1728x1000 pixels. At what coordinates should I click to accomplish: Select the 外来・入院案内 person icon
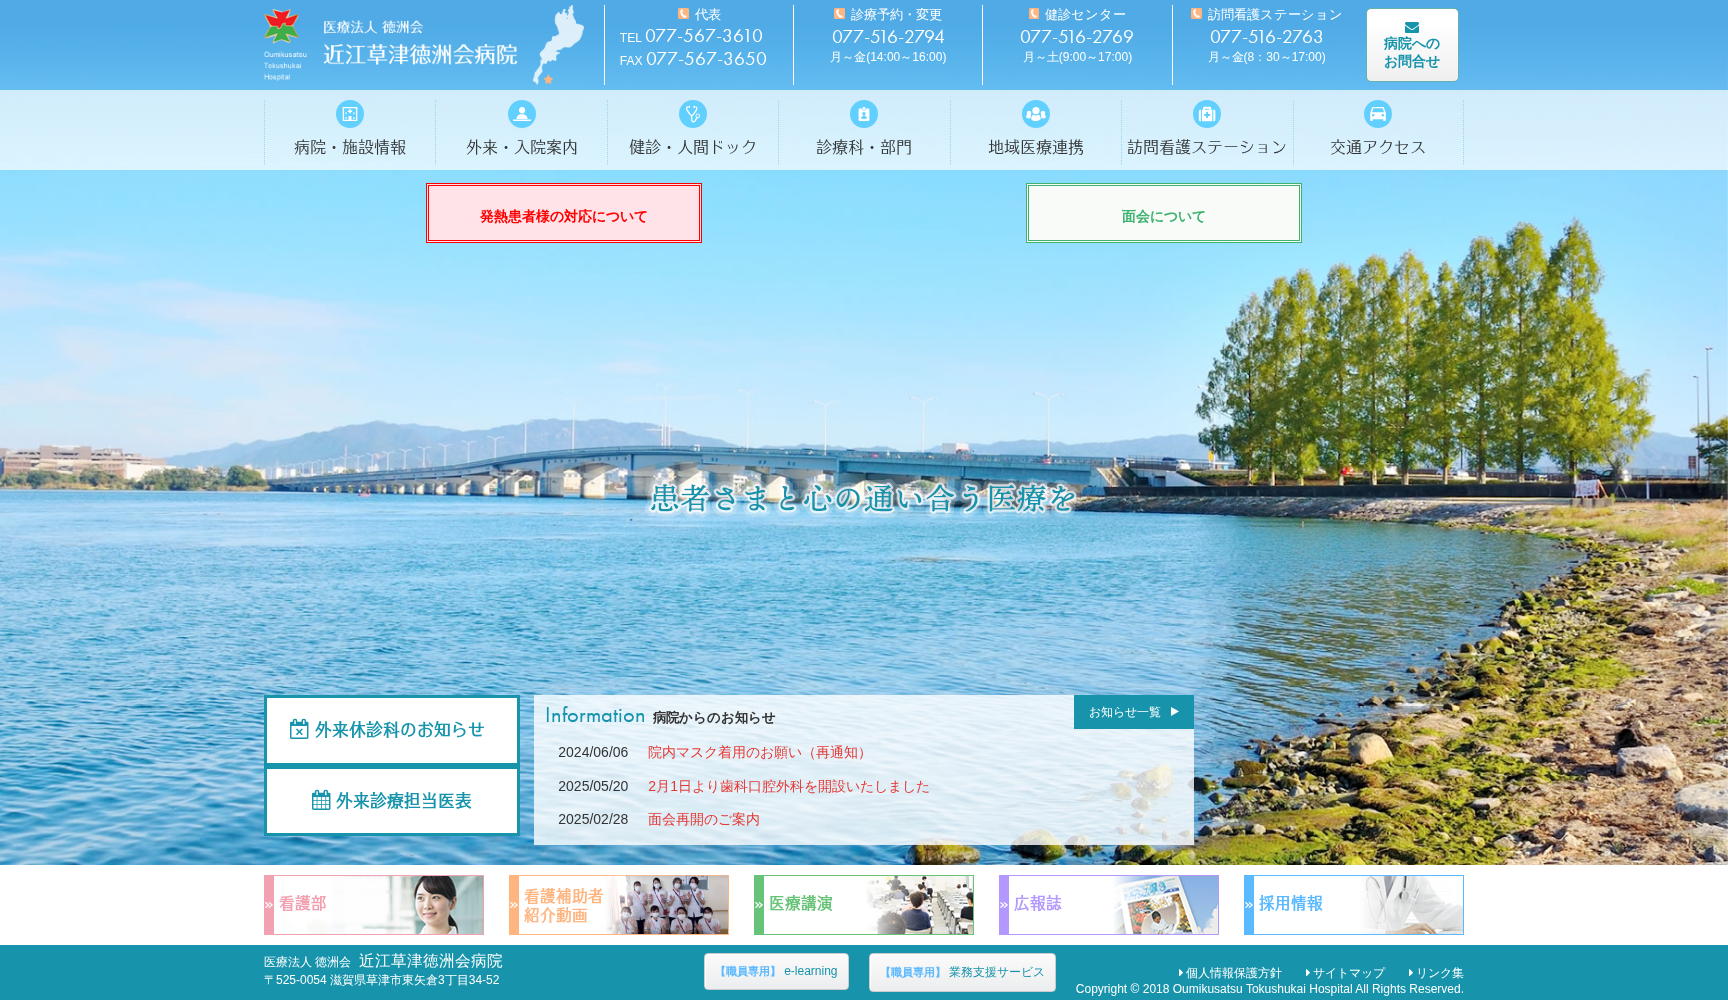[x=521, y=113]
